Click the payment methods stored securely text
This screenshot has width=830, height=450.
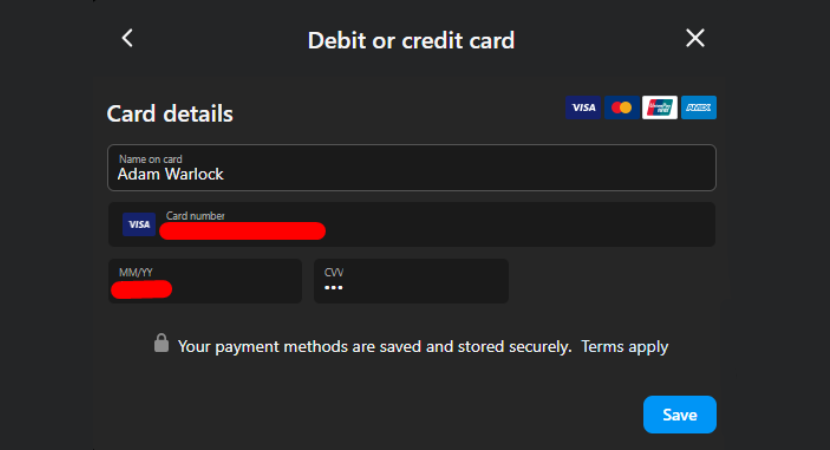pos(374,347)
